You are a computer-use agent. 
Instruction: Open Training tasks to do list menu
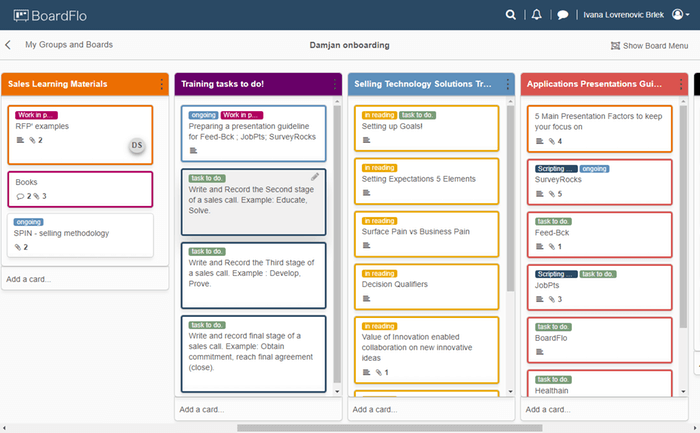(x=335, y=85)
